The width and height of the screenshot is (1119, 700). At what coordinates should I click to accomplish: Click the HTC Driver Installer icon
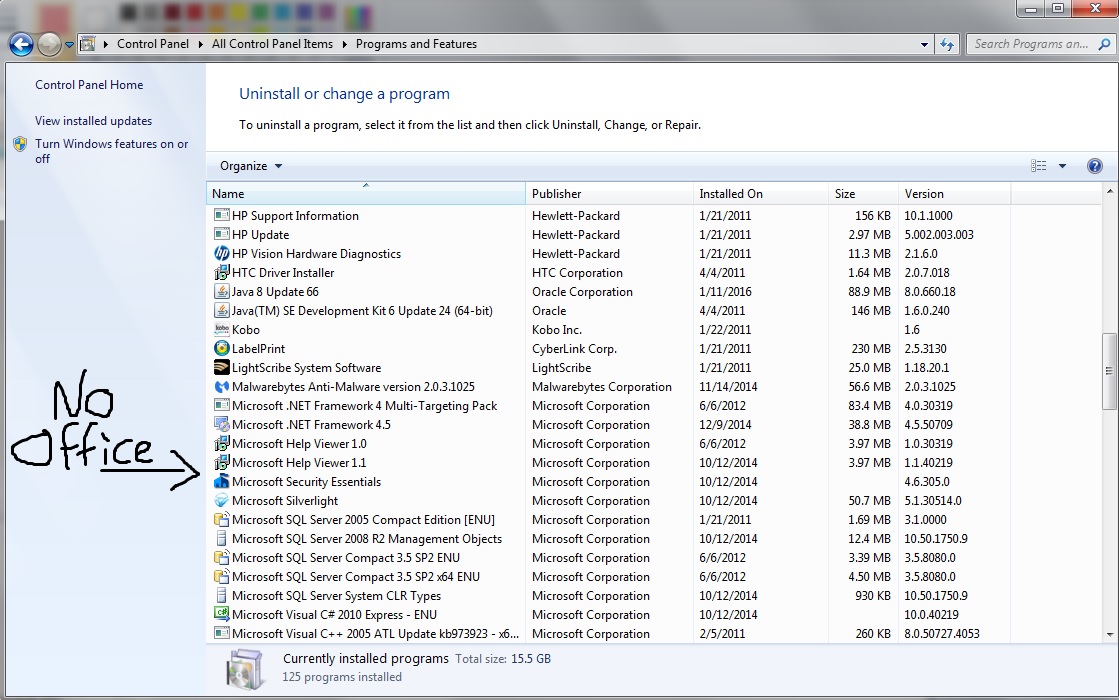(x=221, y=273)
